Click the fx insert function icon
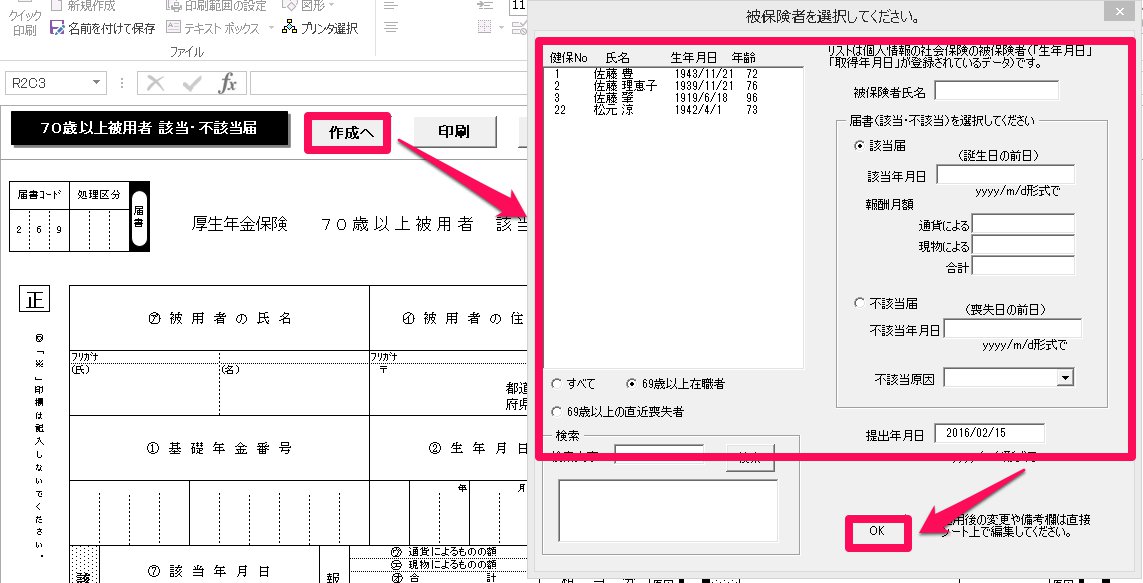The image size is (1143, 583). click(227, 83)
